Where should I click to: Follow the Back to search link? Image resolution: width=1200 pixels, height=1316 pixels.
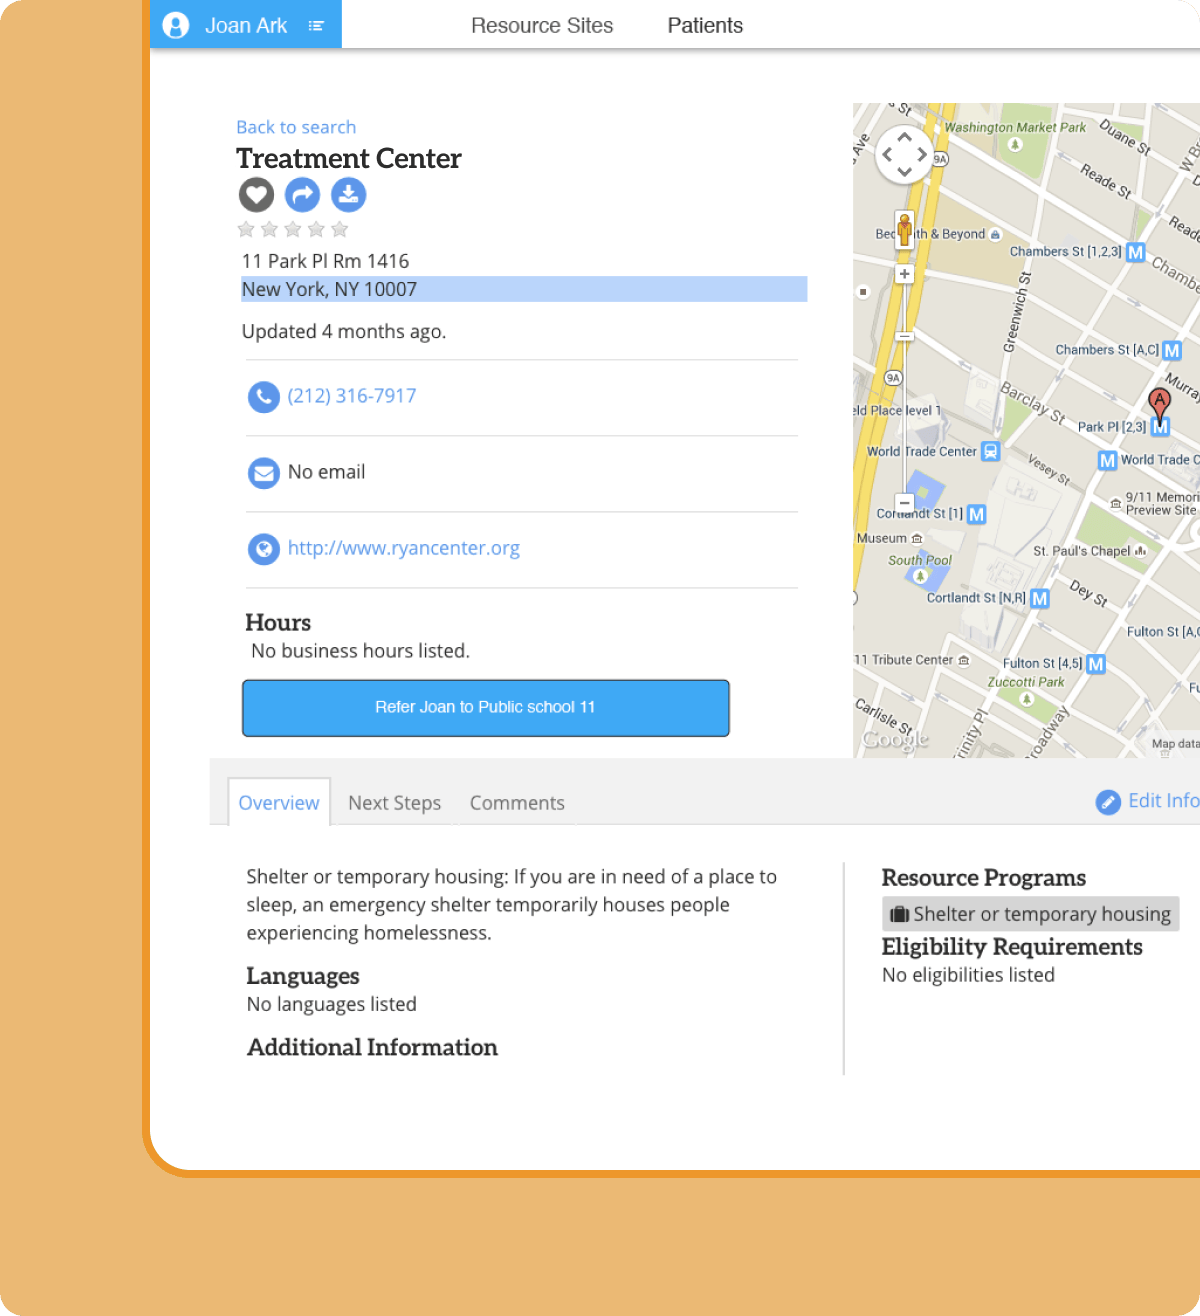coord(296,127)
